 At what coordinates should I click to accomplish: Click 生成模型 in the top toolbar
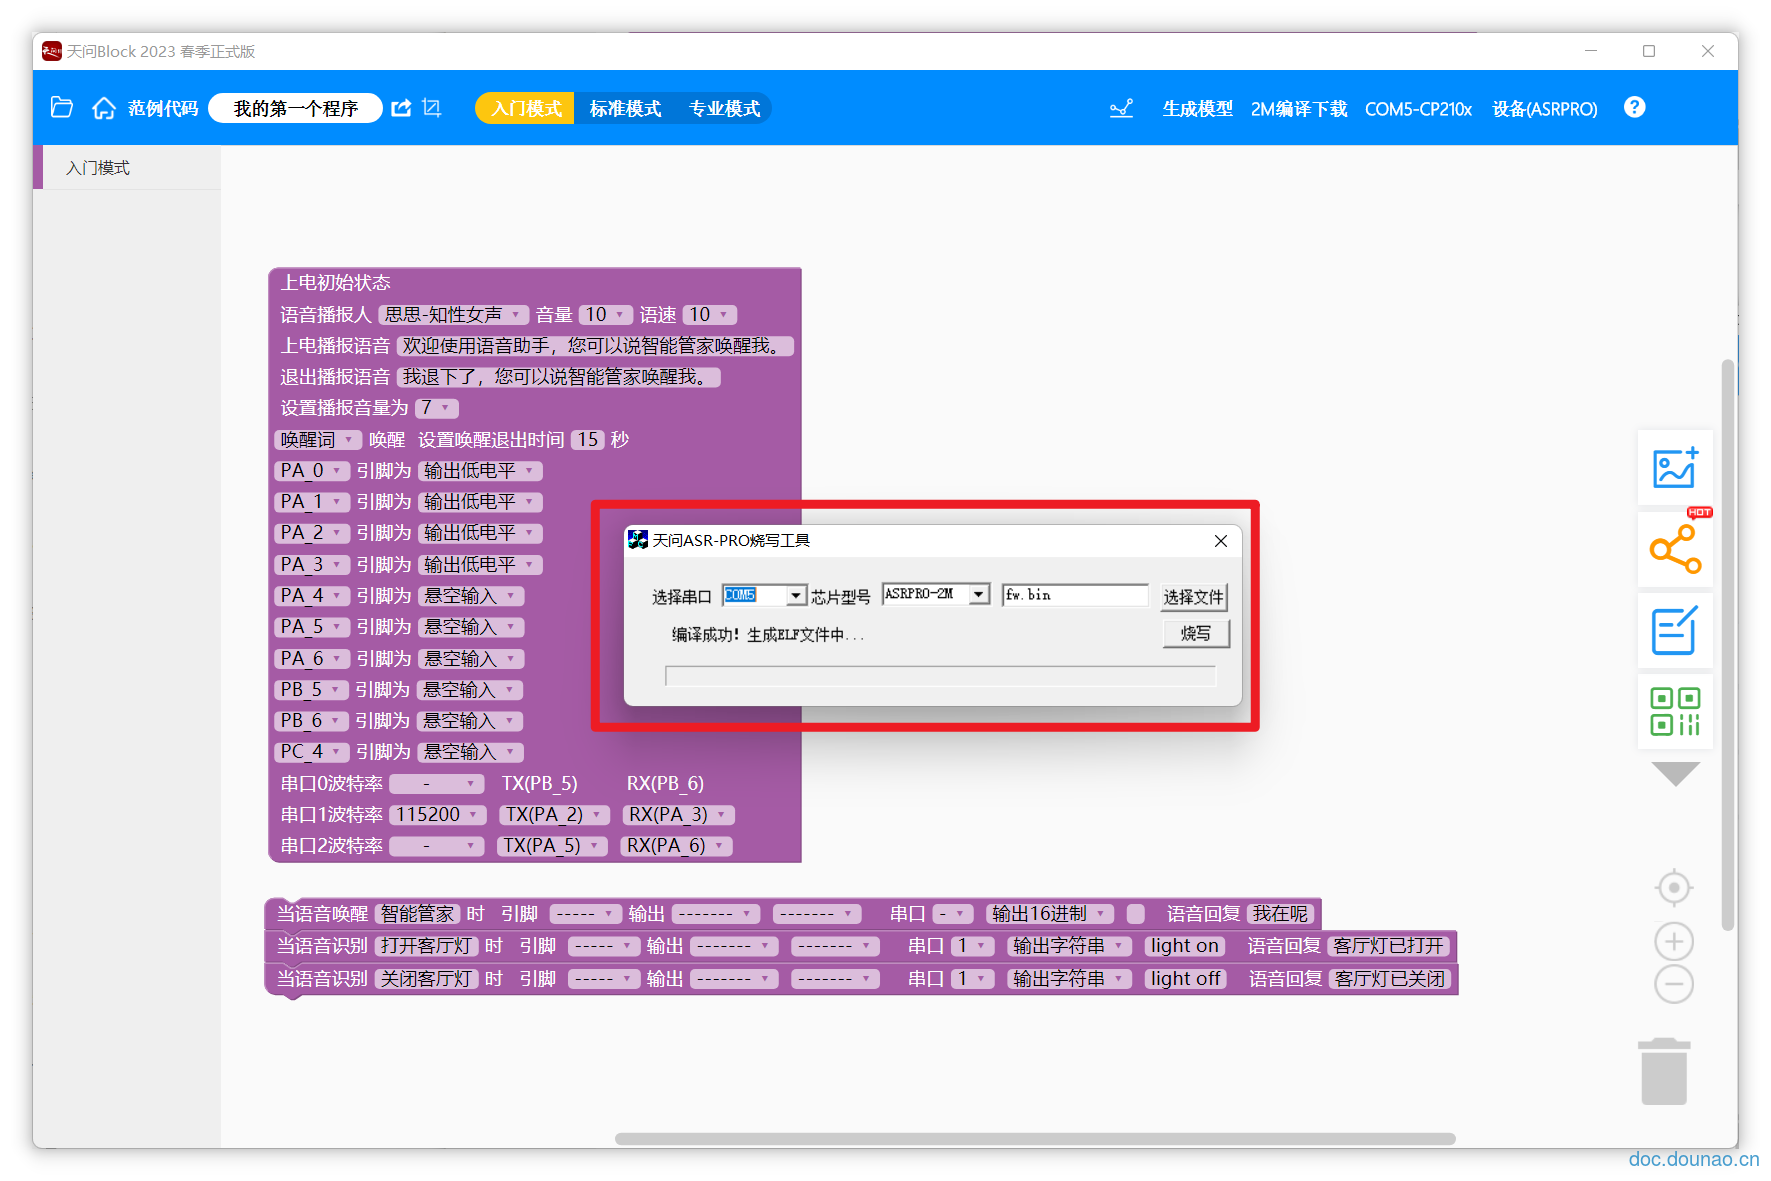[1197, 108]
